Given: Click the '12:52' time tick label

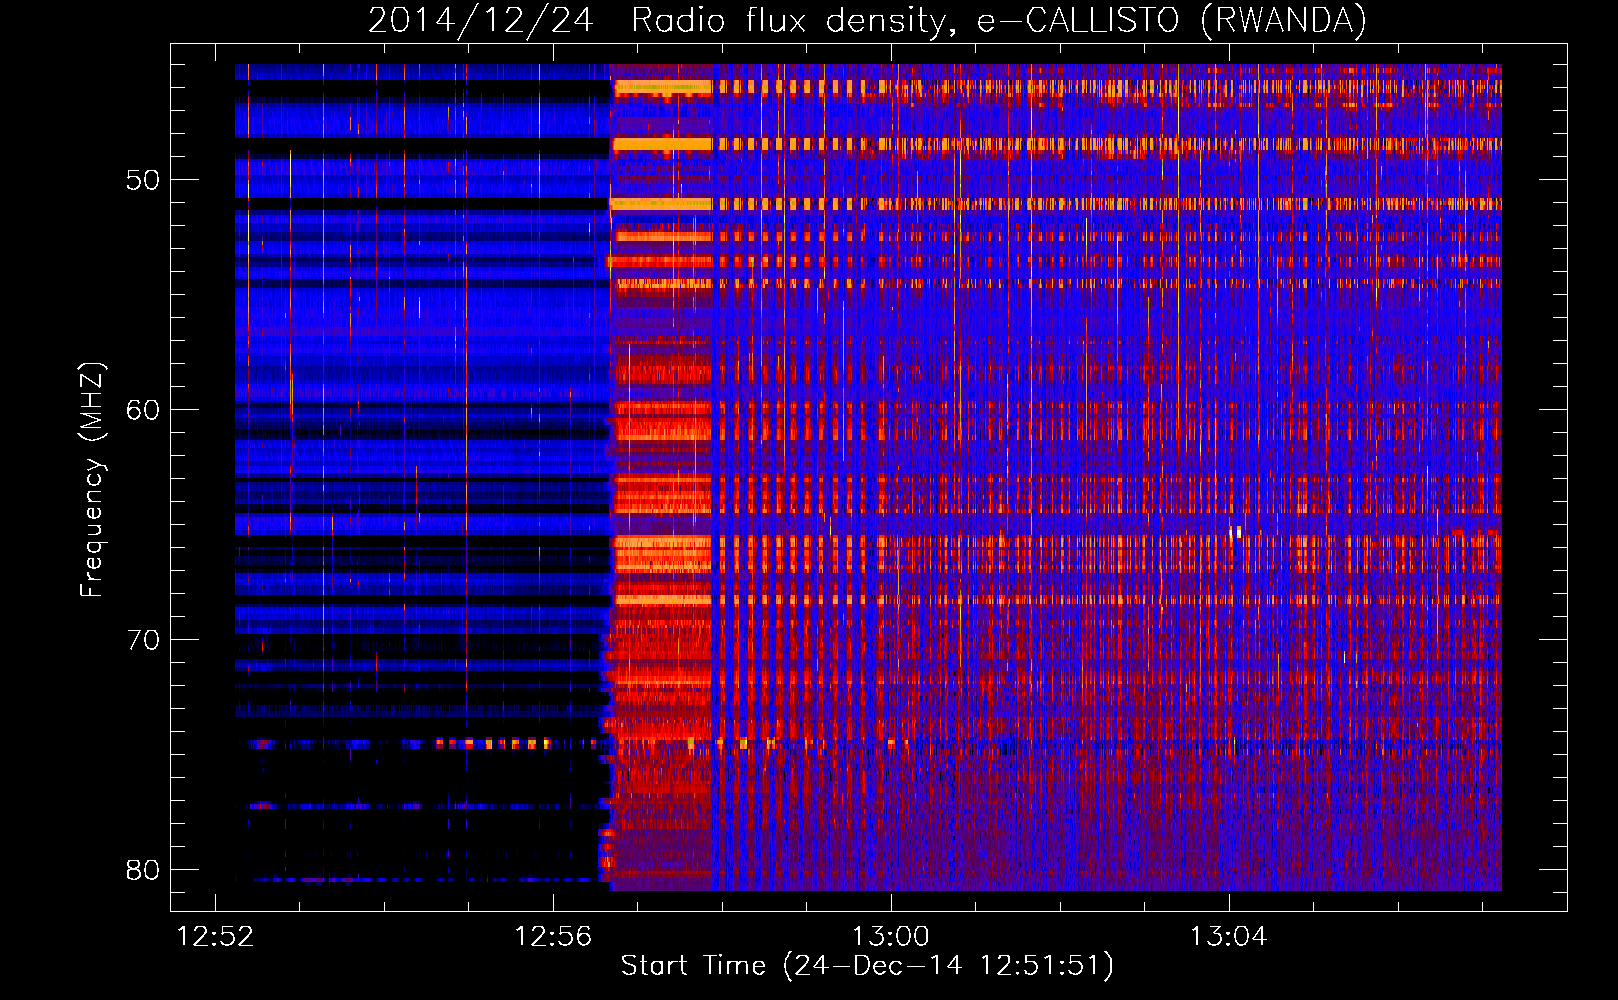Looking at the screenshot, I should (x=216, y=937).
